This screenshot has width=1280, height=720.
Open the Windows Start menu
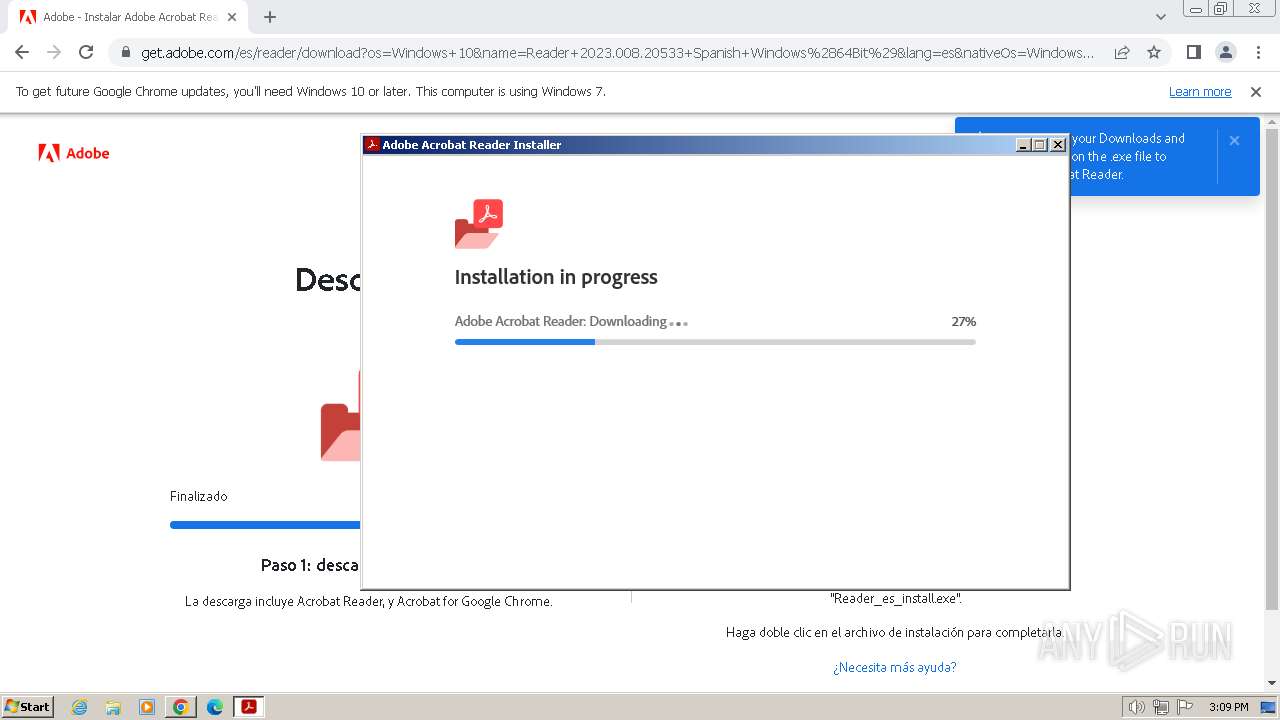pos(28,706)
